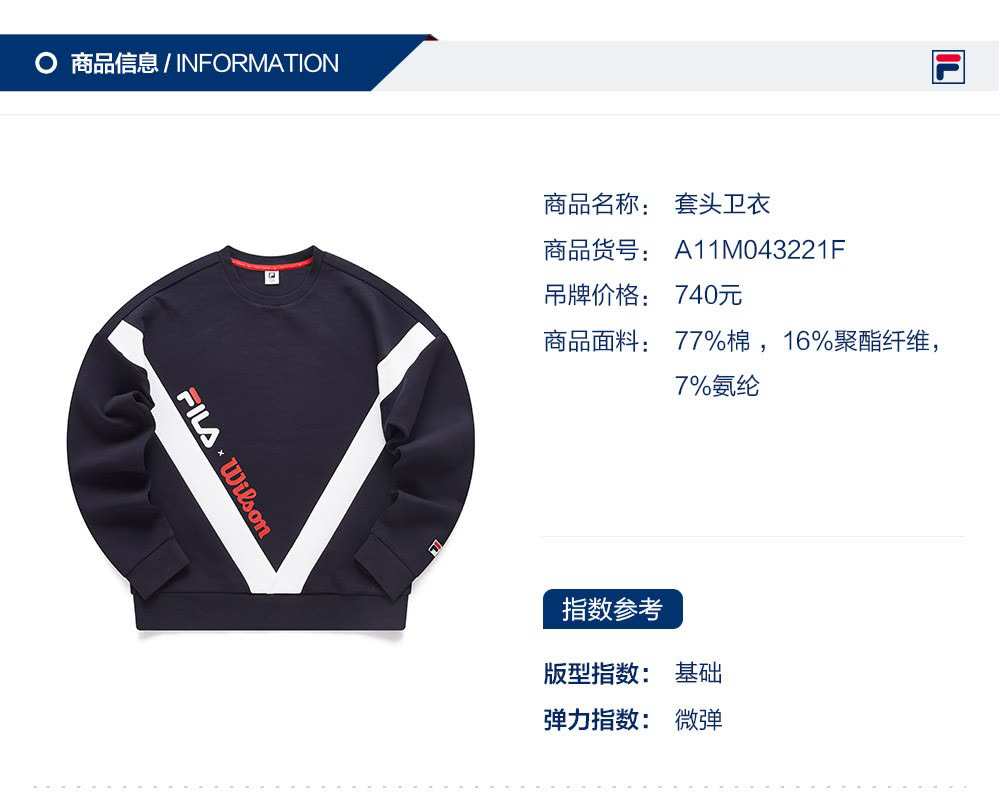The height and width of the screenshot is (810, 1000).
Task: Click the fabric text 77%棉，16%聚酯纤维
Action: [807, 341]
